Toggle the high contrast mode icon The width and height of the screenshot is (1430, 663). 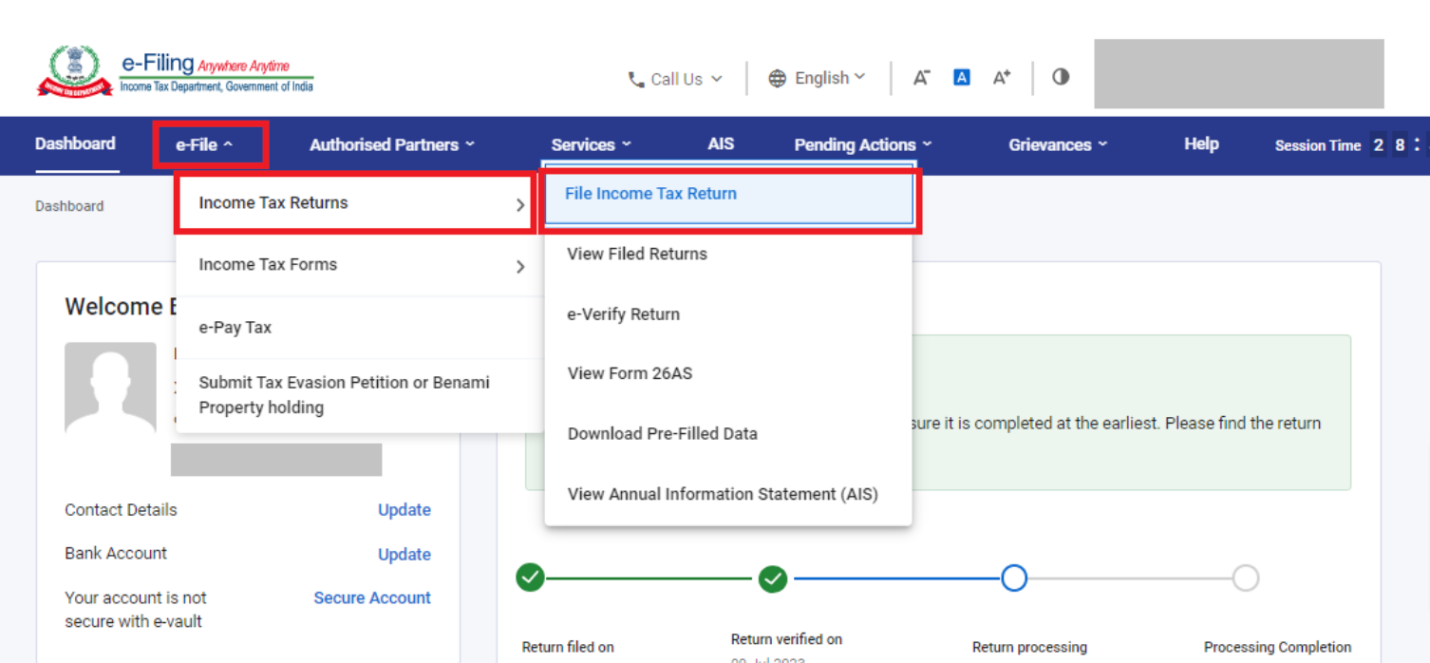(1061, 77)
